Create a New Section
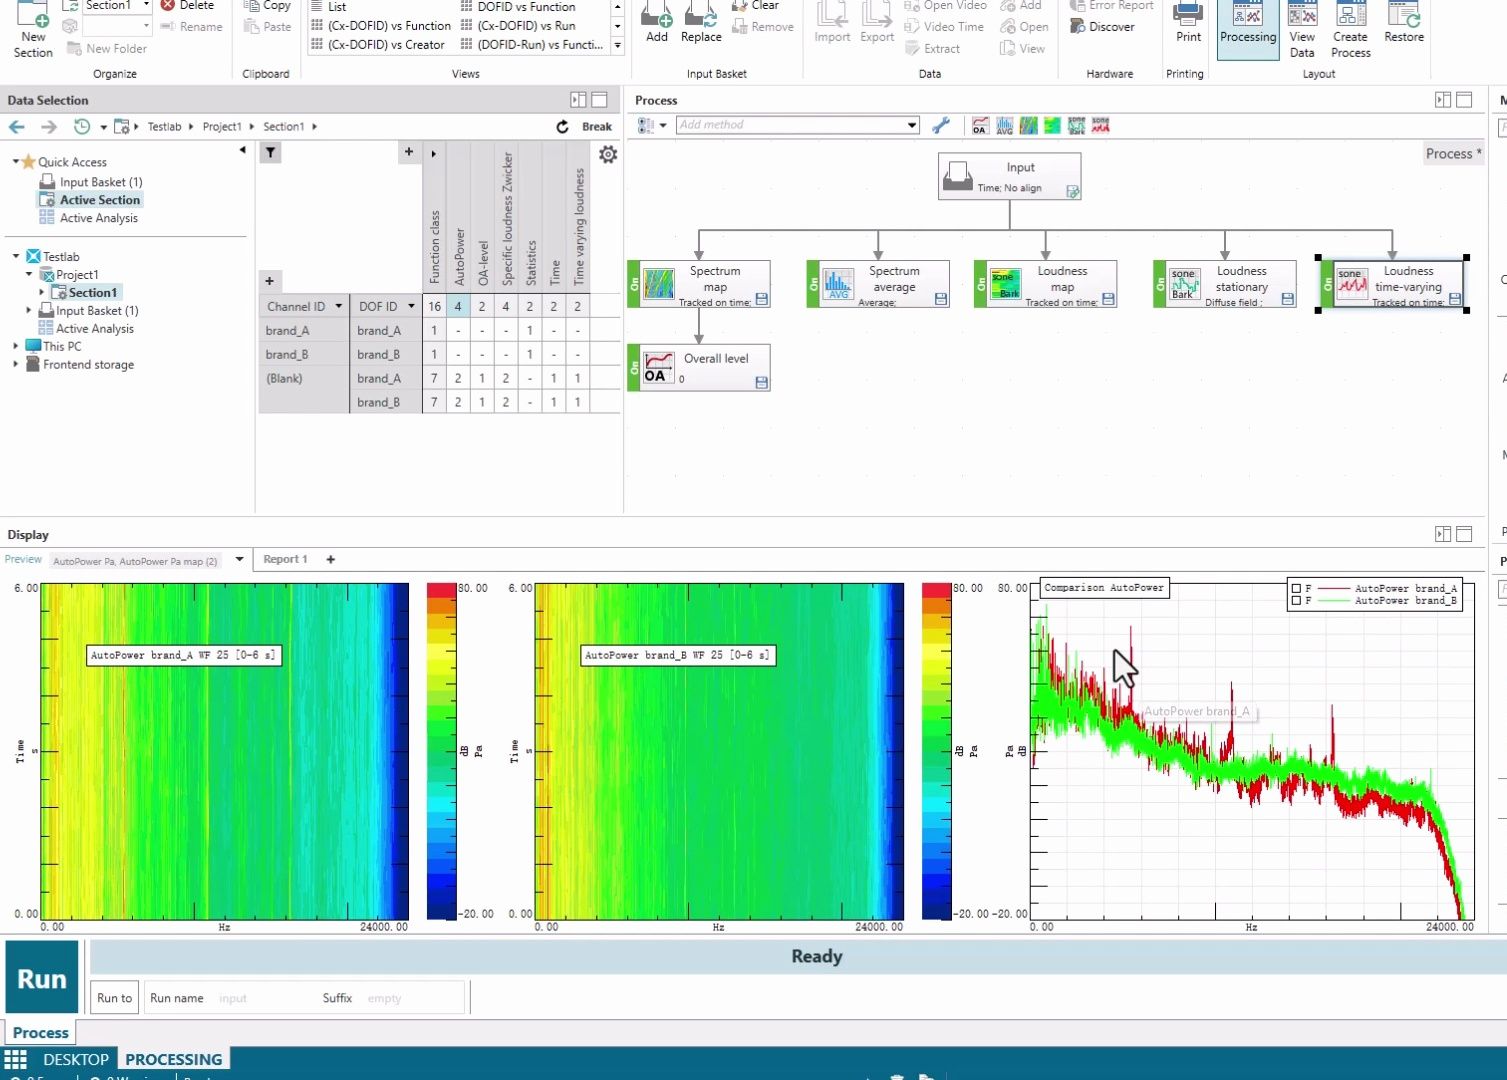The width and height of the screenshot is (1507, 1080). point(33,30)
